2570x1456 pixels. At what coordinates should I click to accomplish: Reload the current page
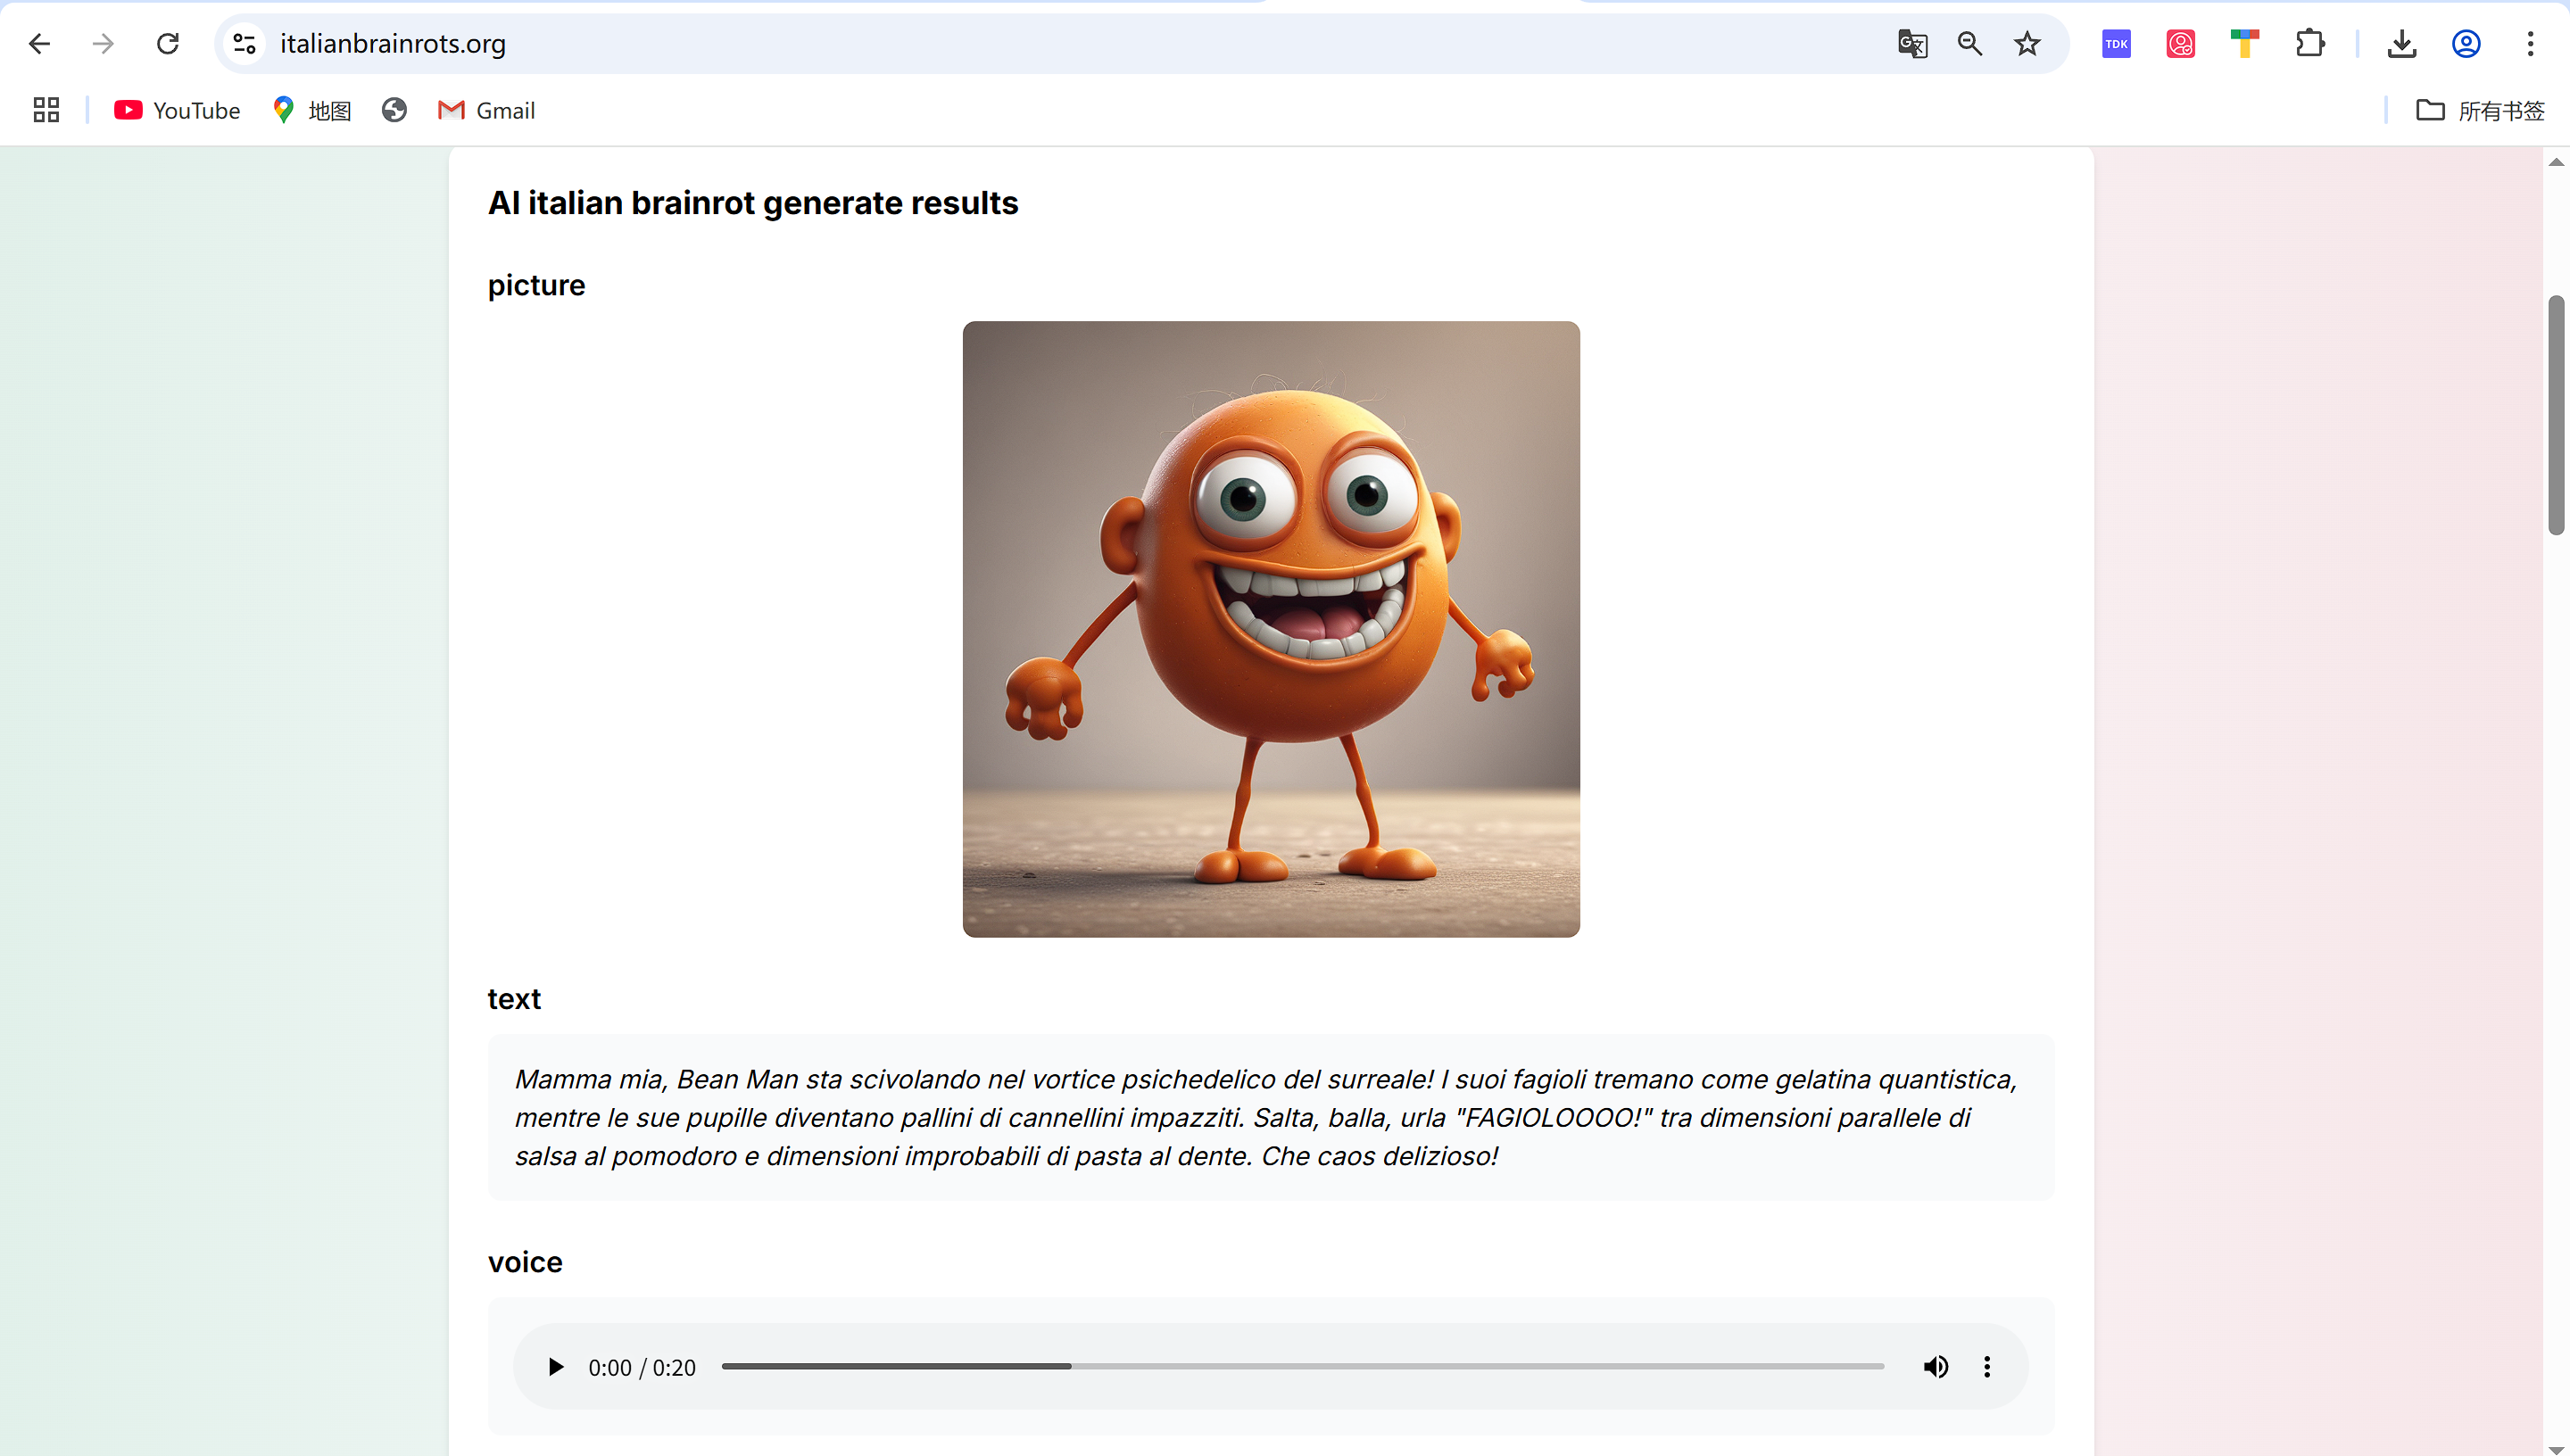click(168, 44)
